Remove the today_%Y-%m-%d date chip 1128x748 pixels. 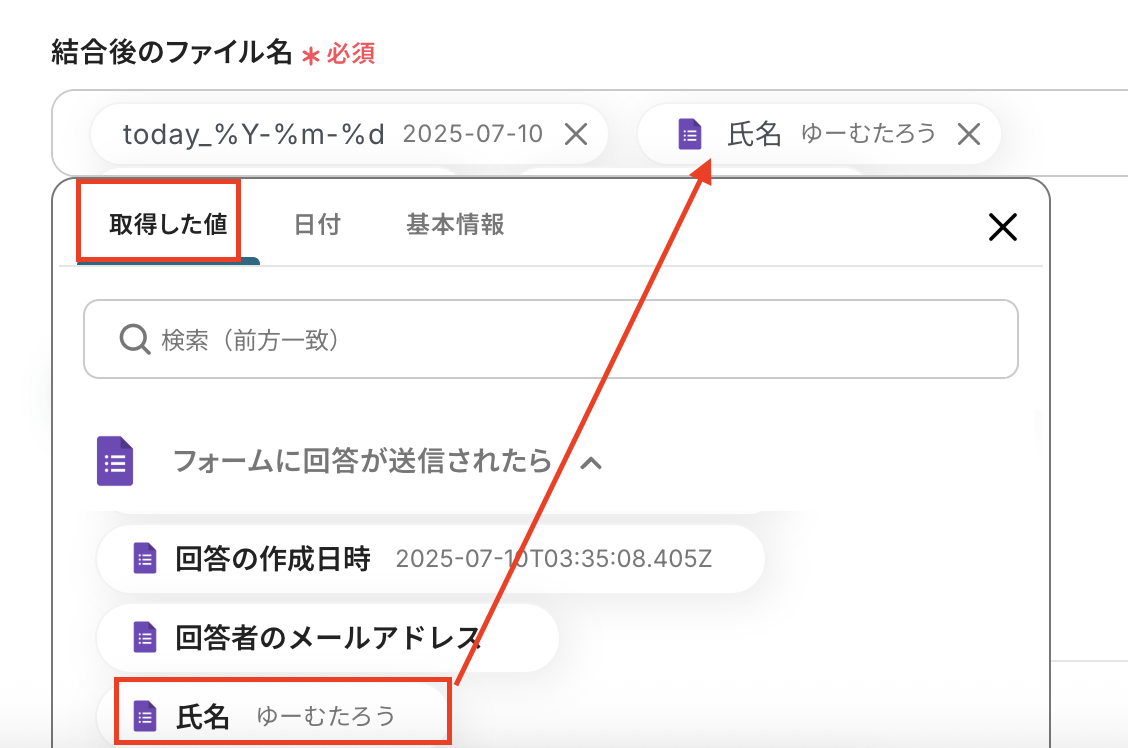coord(576,134)
